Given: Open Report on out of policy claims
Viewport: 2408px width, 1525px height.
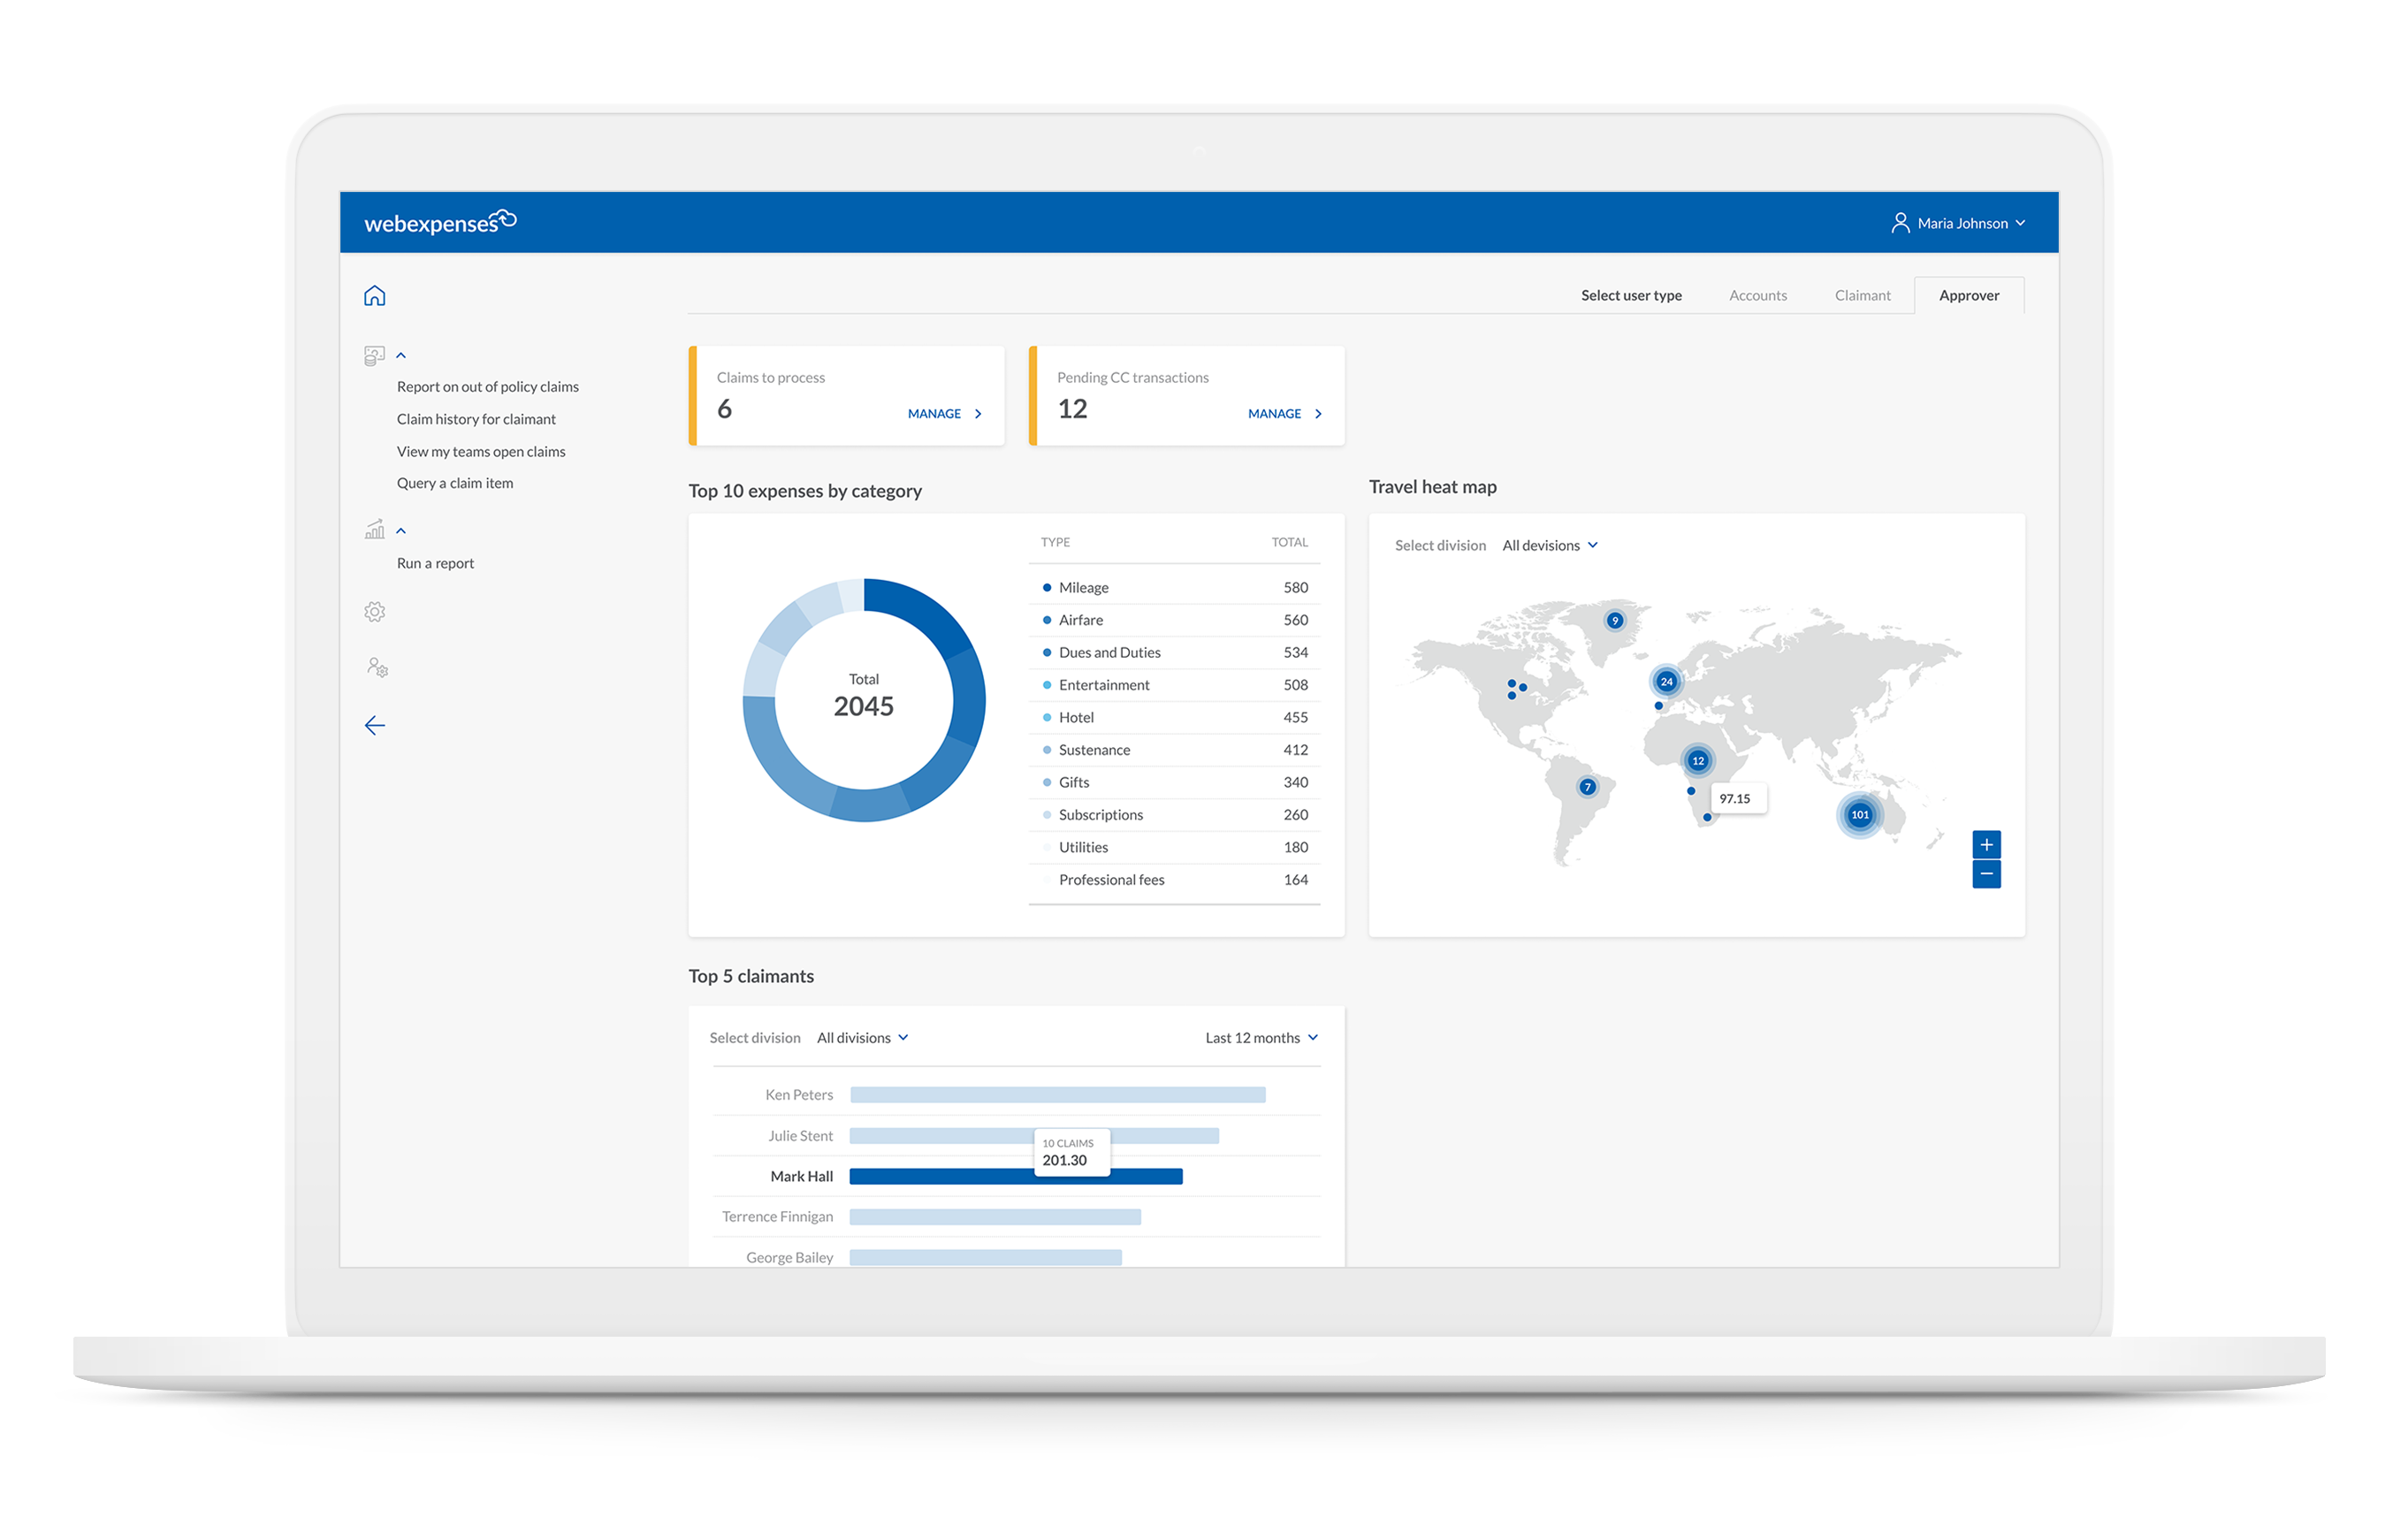Looking at the screenshot, I should pyautogui.click(x=487, y=386).
